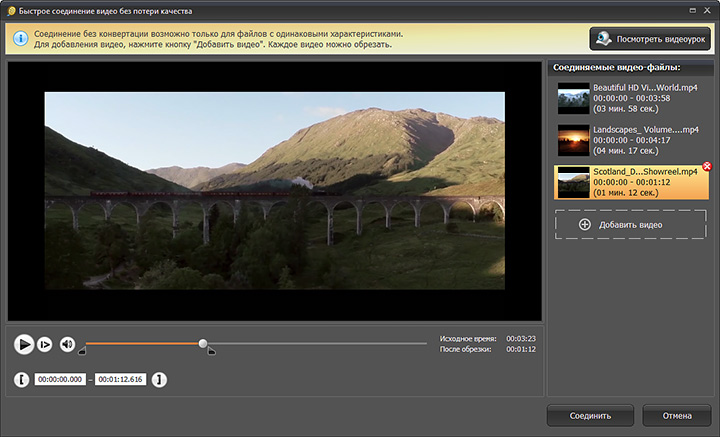Click the next frame step button

45,344
